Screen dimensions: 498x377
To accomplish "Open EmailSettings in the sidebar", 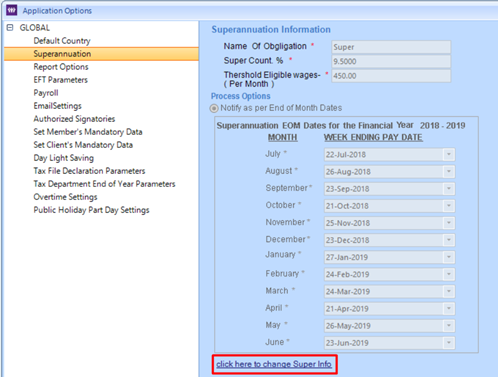I will pyautogui.click(x=57, y=106).
